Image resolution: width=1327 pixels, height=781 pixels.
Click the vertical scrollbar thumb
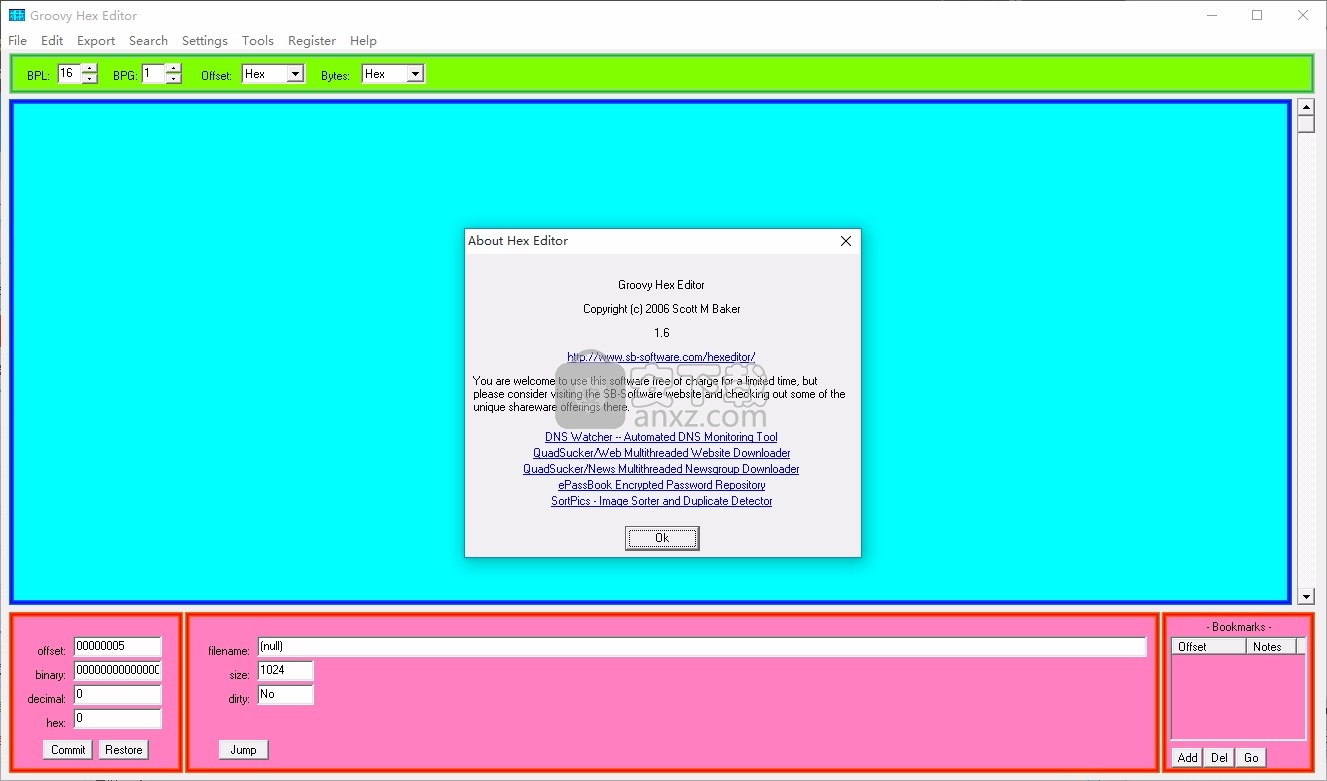1306,125
